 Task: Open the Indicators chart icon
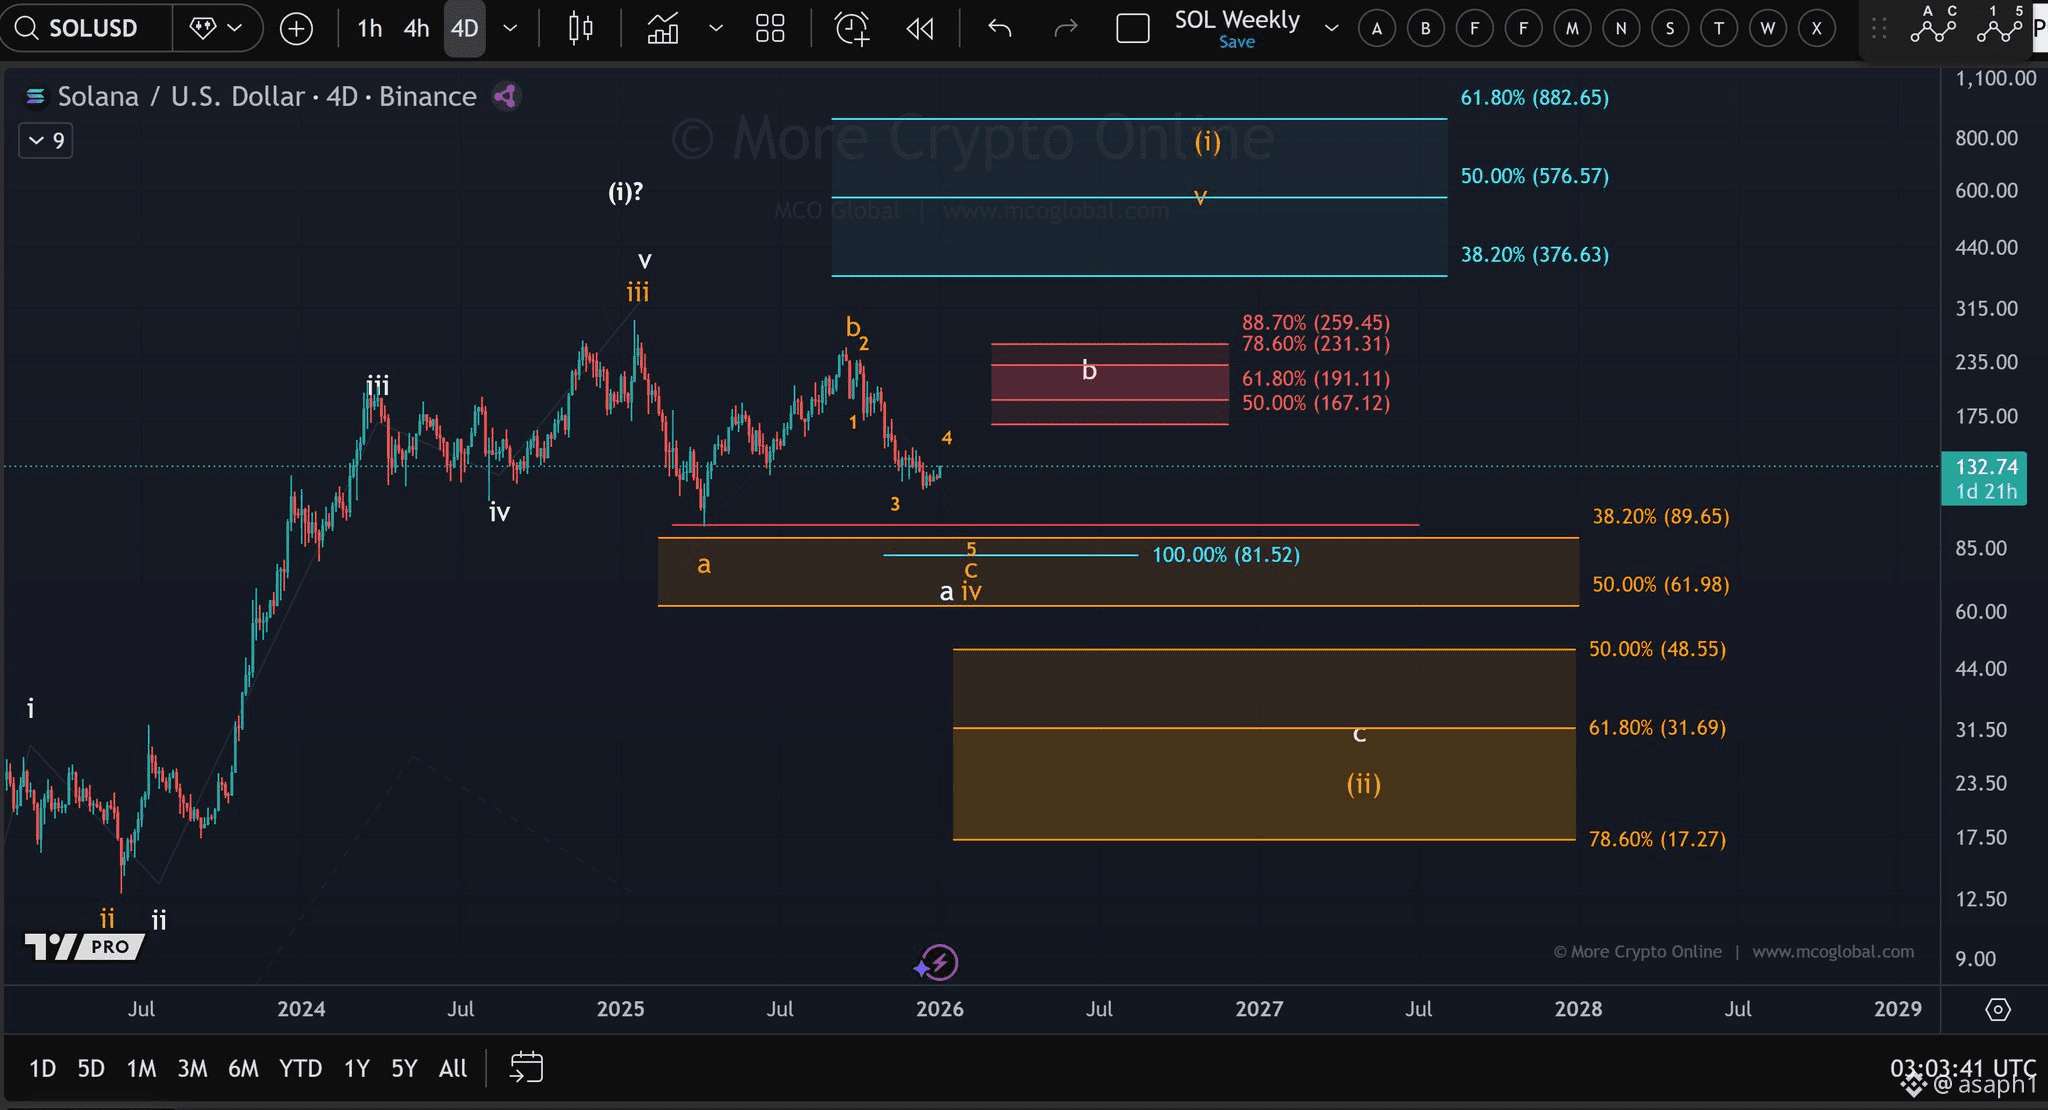663,29
